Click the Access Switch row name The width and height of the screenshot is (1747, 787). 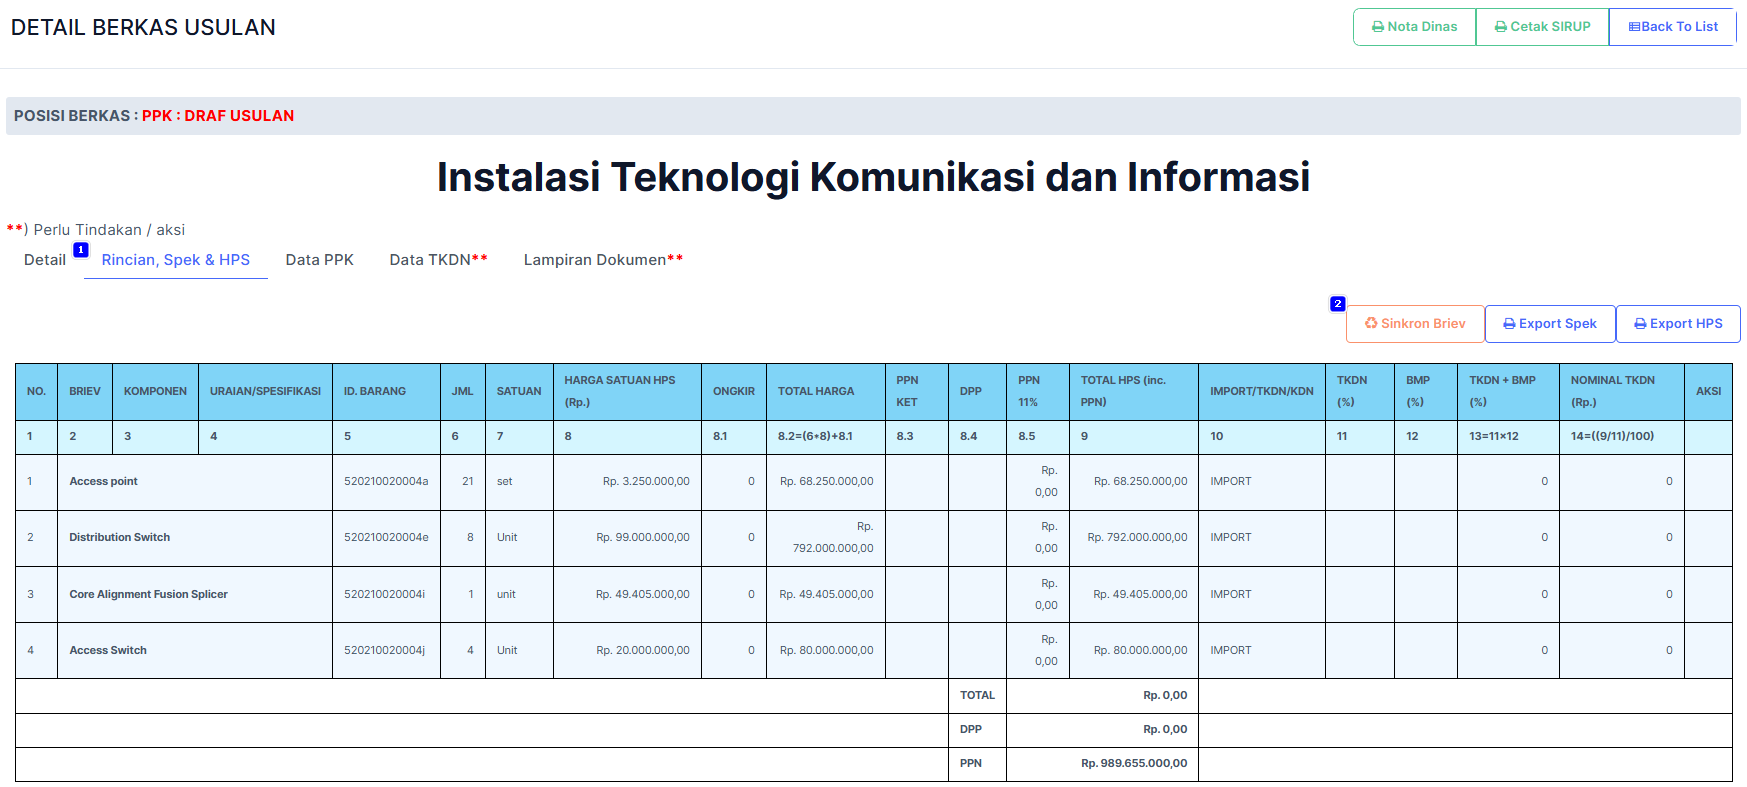(108, 651)
